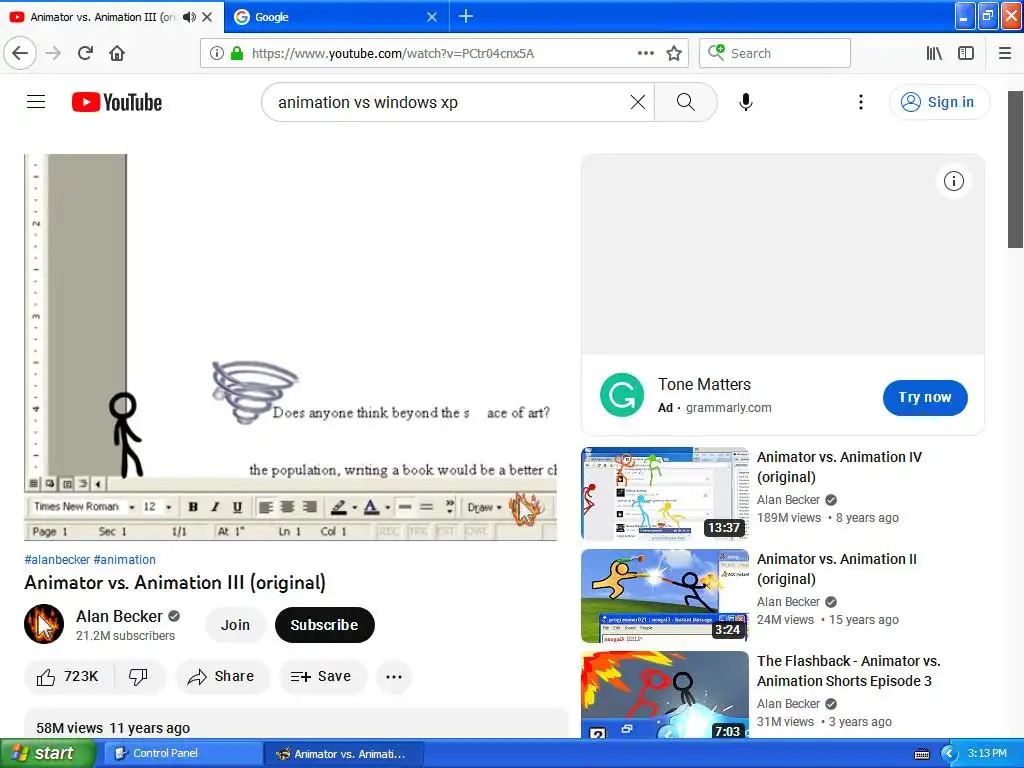Screen dimensions: 1024x768
Task: Open page actions three-dot menu in address bar
Action: (645, 54)
